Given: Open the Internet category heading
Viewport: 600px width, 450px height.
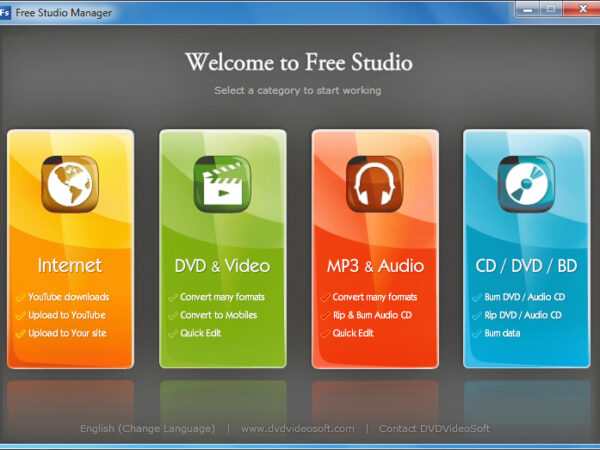Looking at the screenshot, I should tap(70, 266).
